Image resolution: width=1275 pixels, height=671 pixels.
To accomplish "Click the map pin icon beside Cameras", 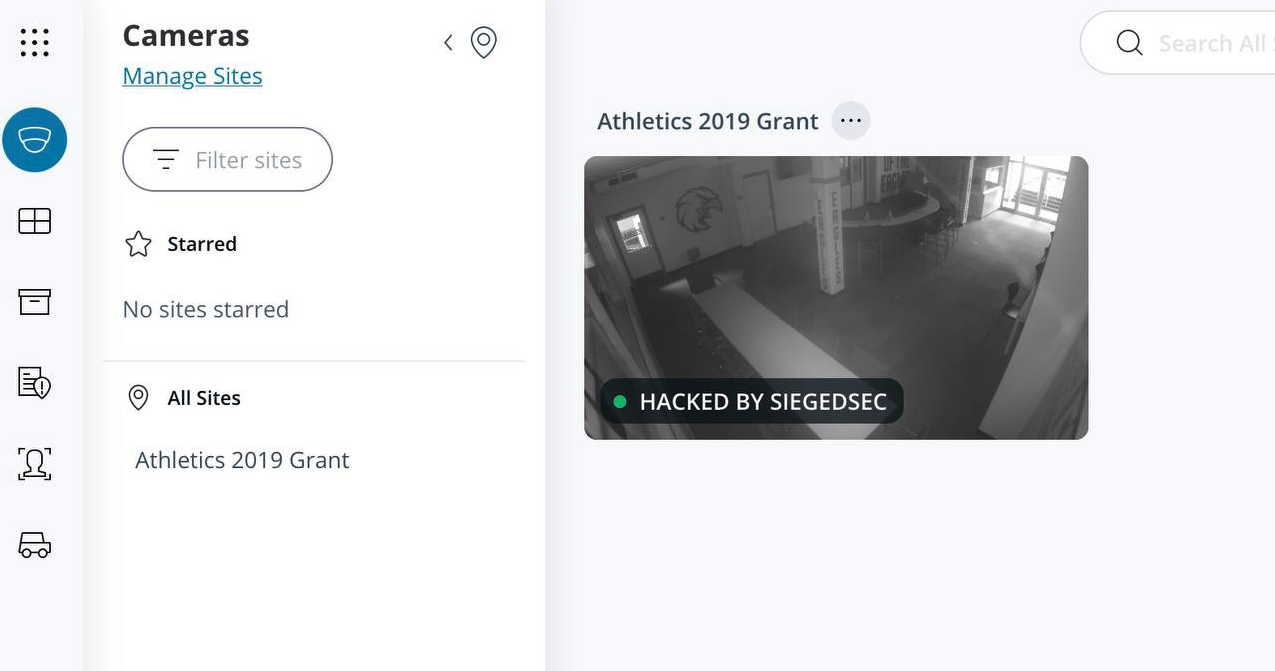I will pos(484,43).
